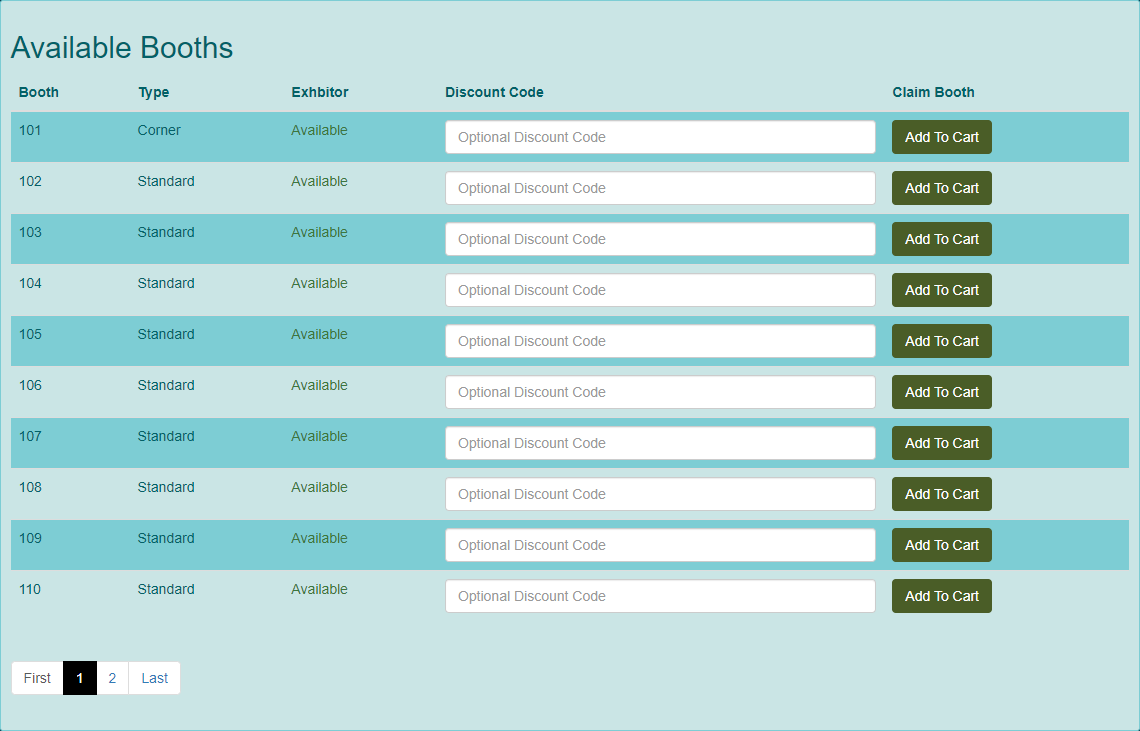
Task: Select booth number 107 cell
Action: 30,436
